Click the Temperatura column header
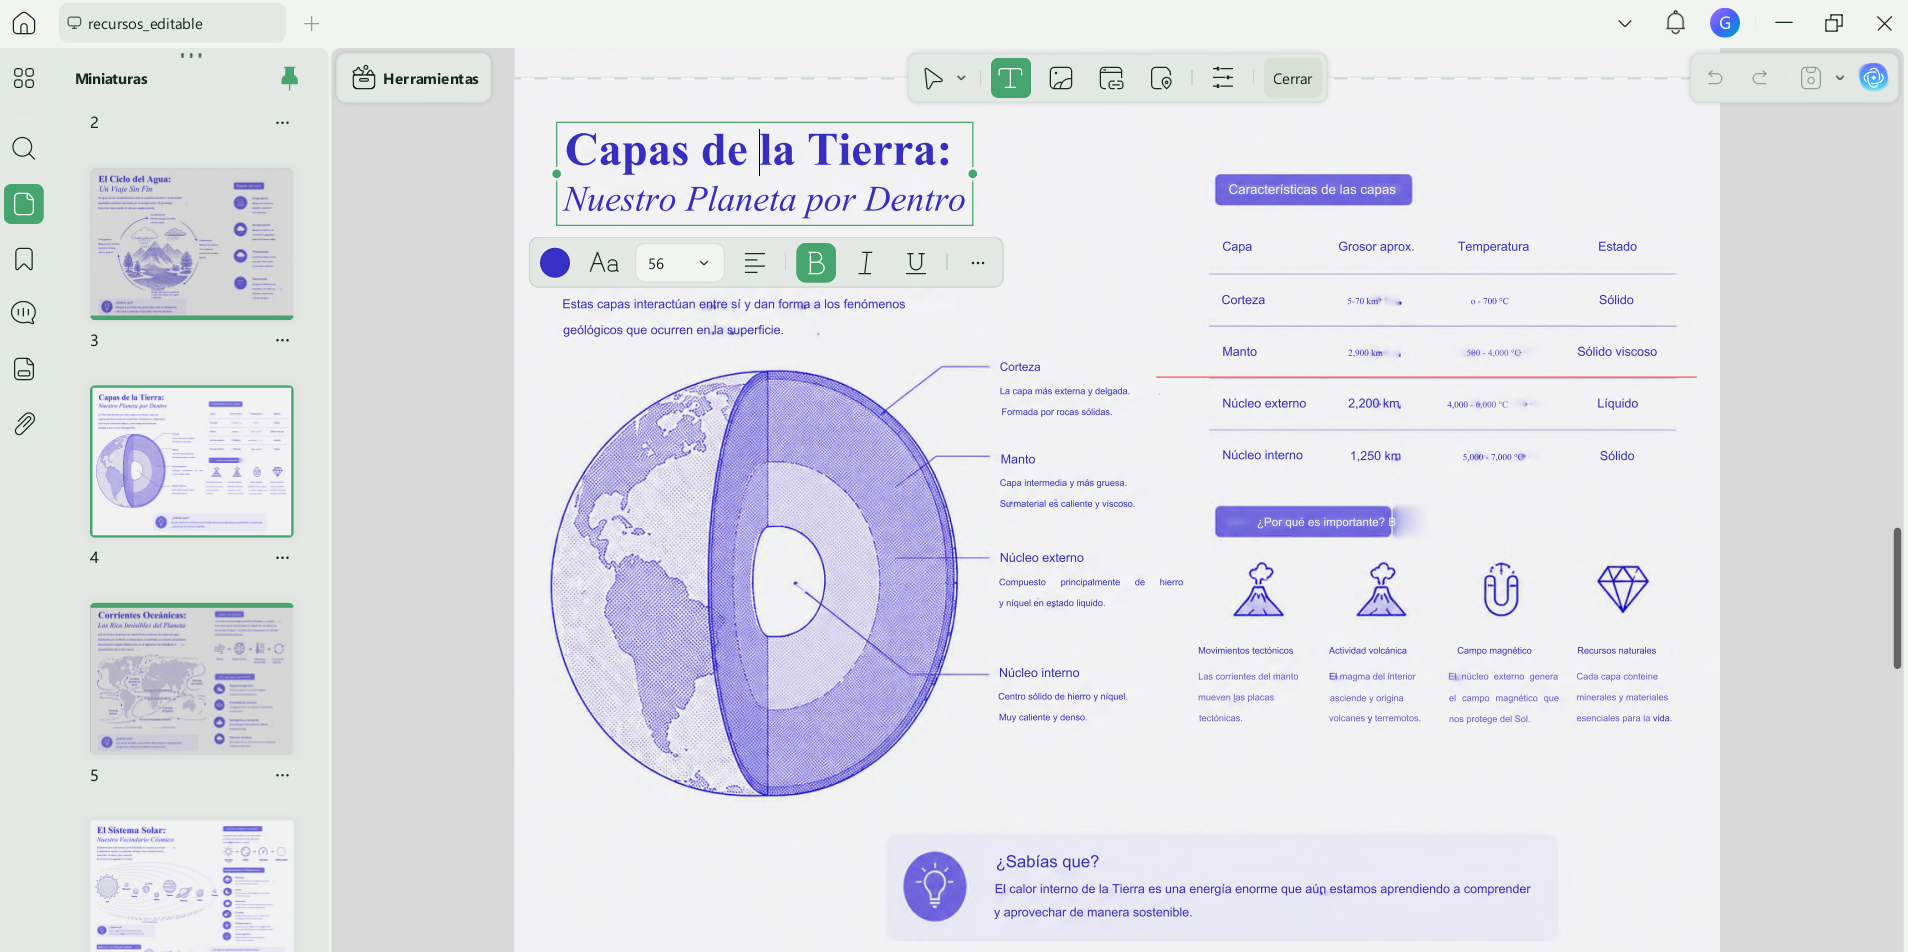Screen dimensions: 1908x952 tap(1493, 247)
